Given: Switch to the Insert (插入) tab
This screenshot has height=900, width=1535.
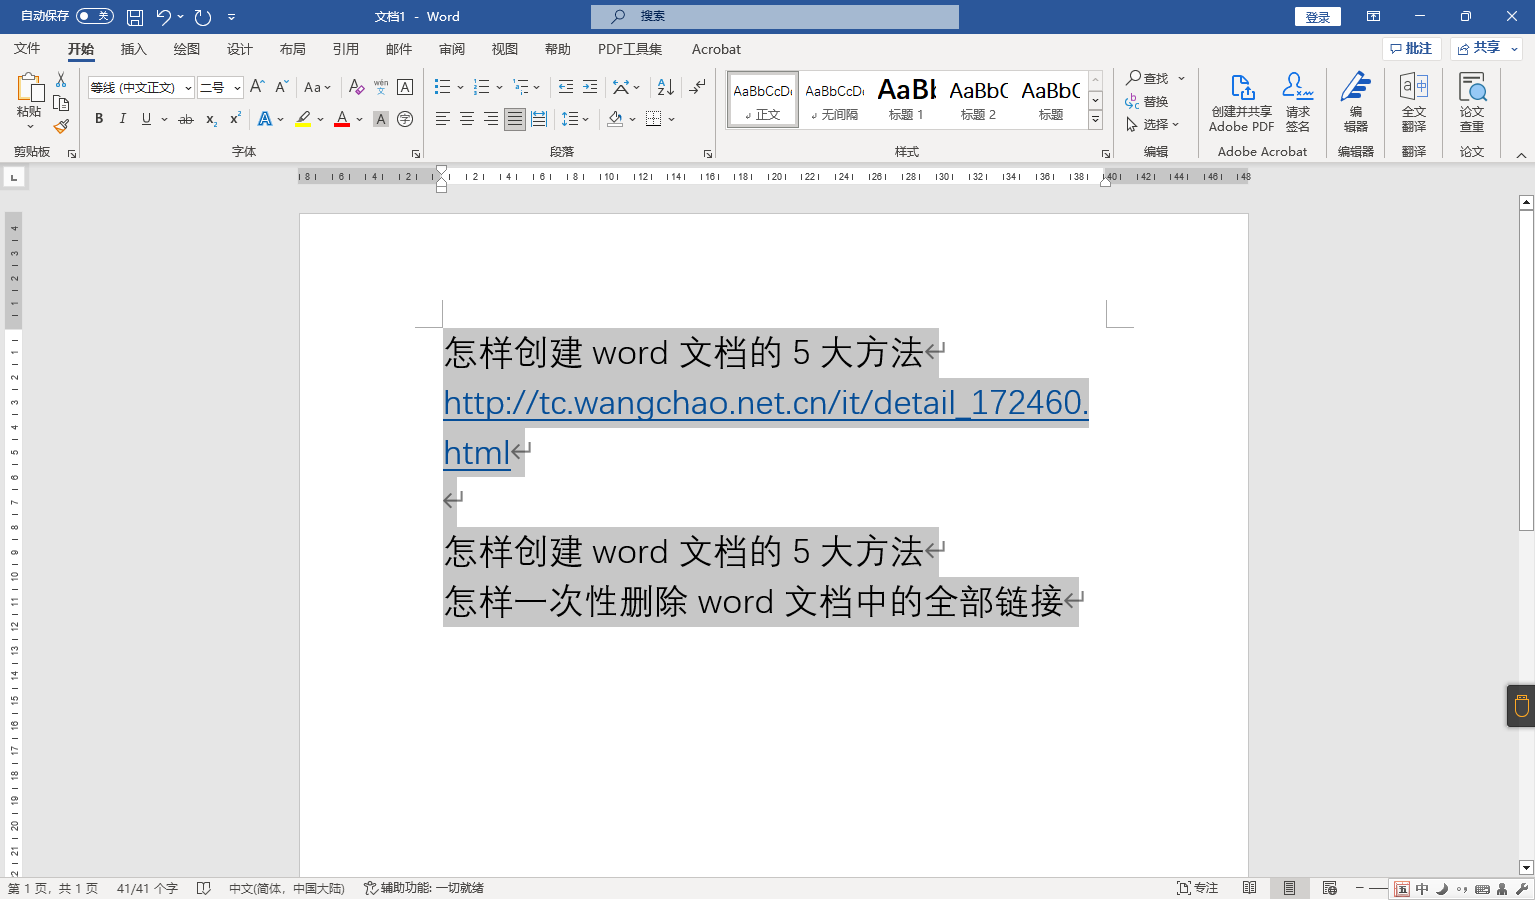Looking at the screenshot, I should 133,49.
